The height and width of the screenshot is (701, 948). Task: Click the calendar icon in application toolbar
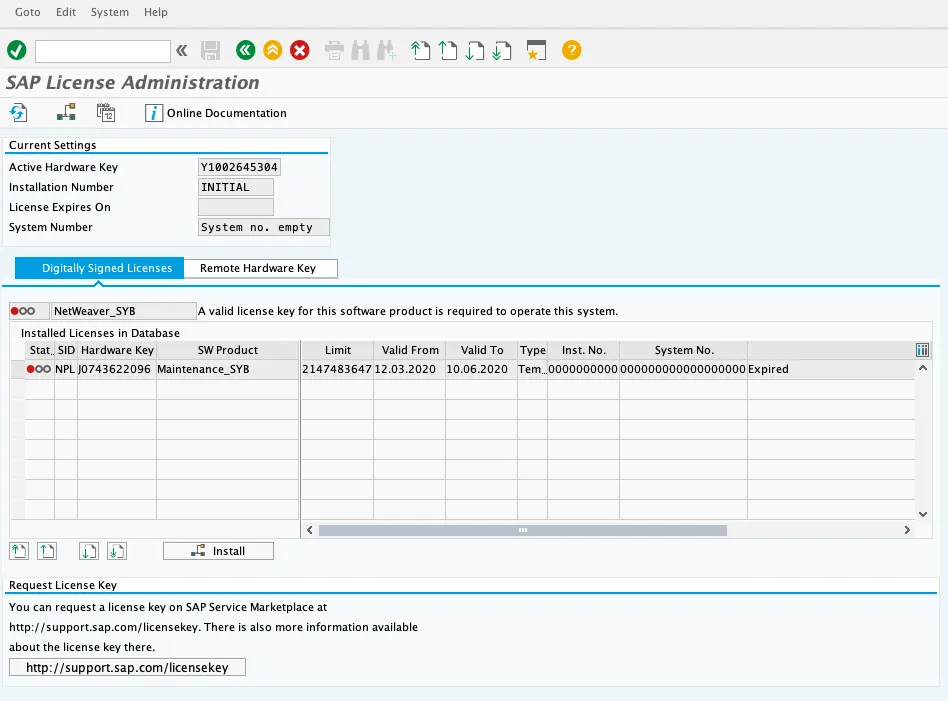click(x=106, y=113)
